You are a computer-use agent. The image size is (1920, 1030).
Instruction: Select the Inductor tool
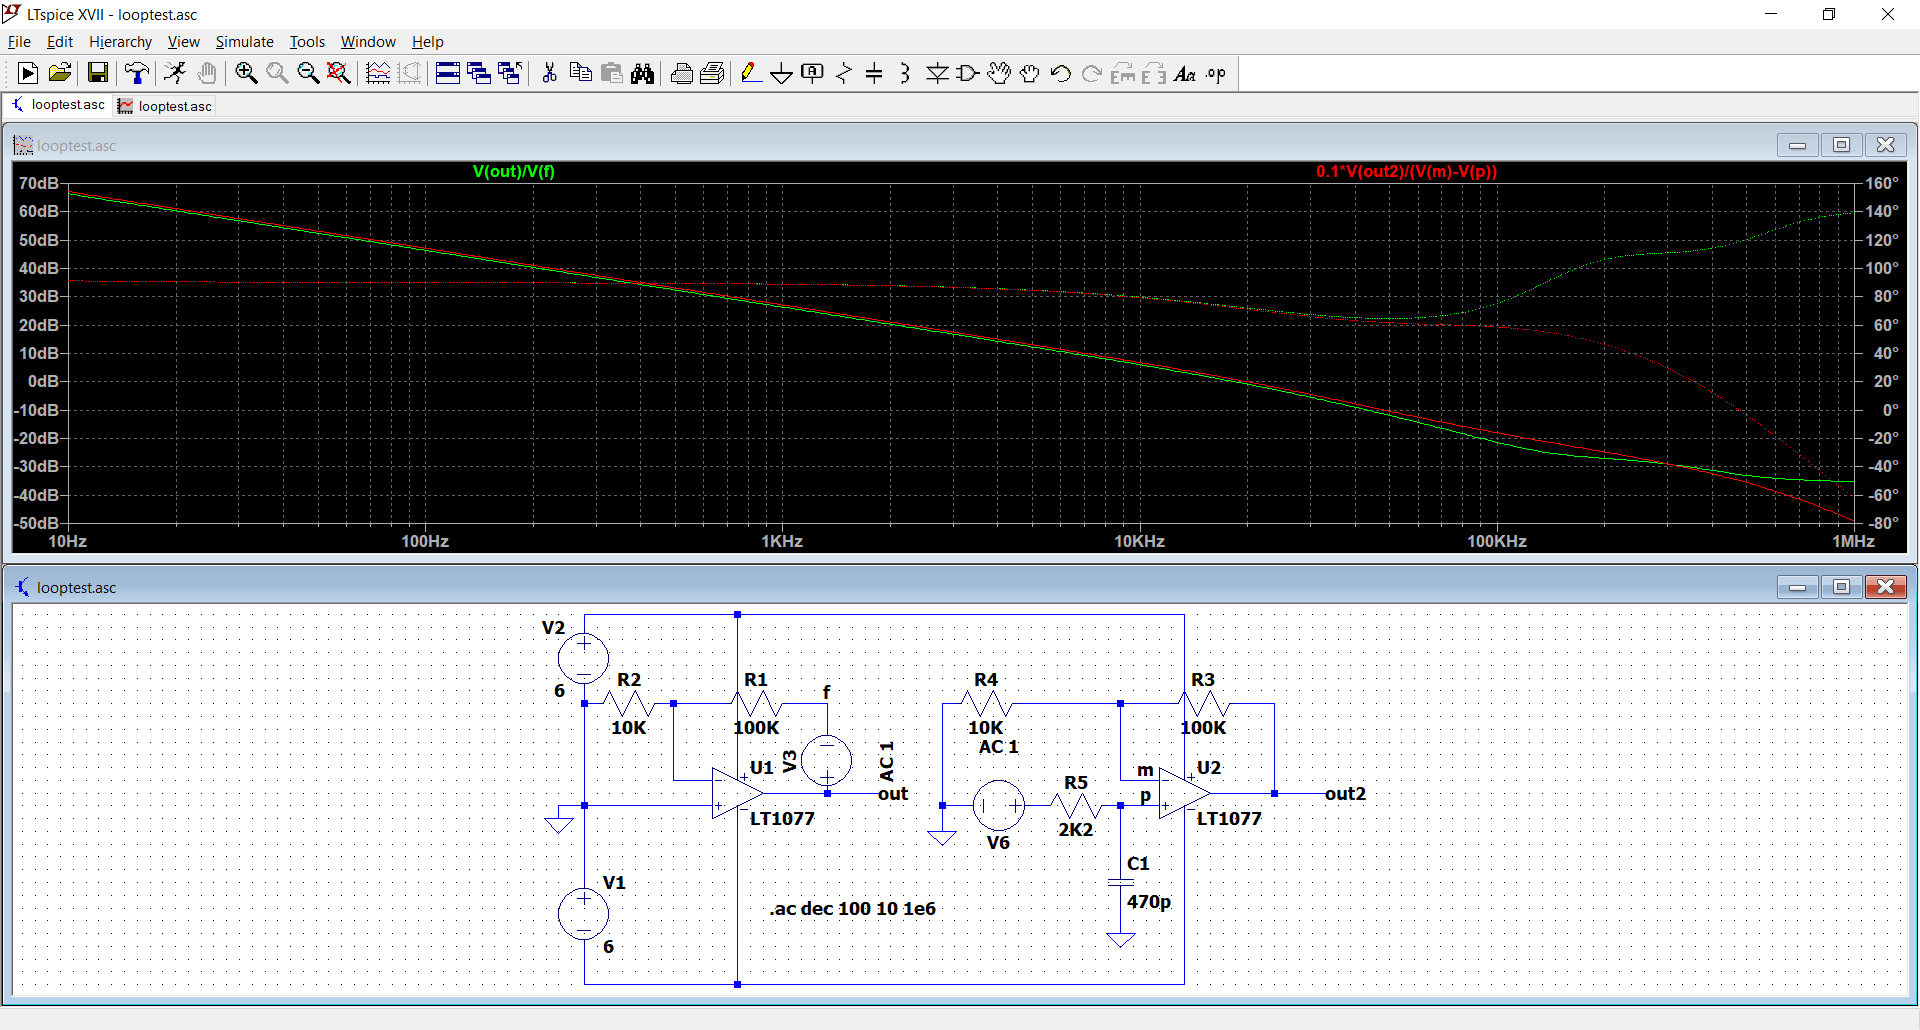coord(905,73)
